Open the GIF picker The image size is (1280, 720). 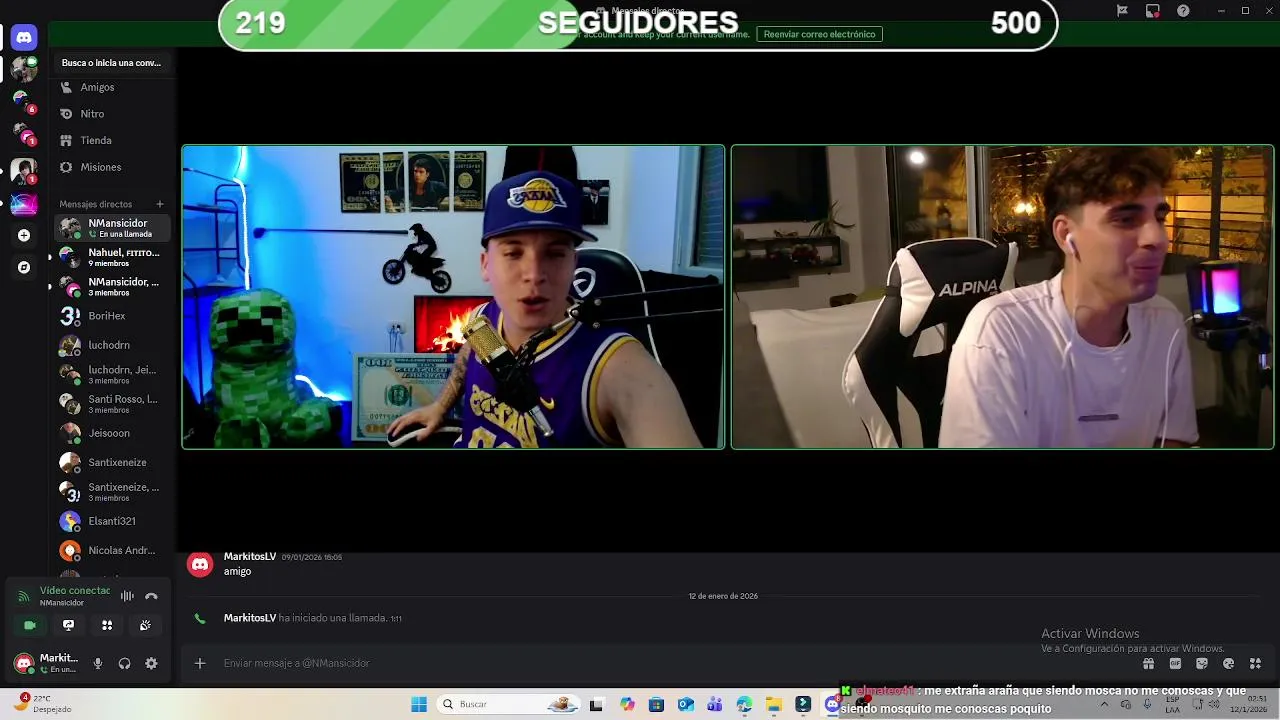(1175, 663)
